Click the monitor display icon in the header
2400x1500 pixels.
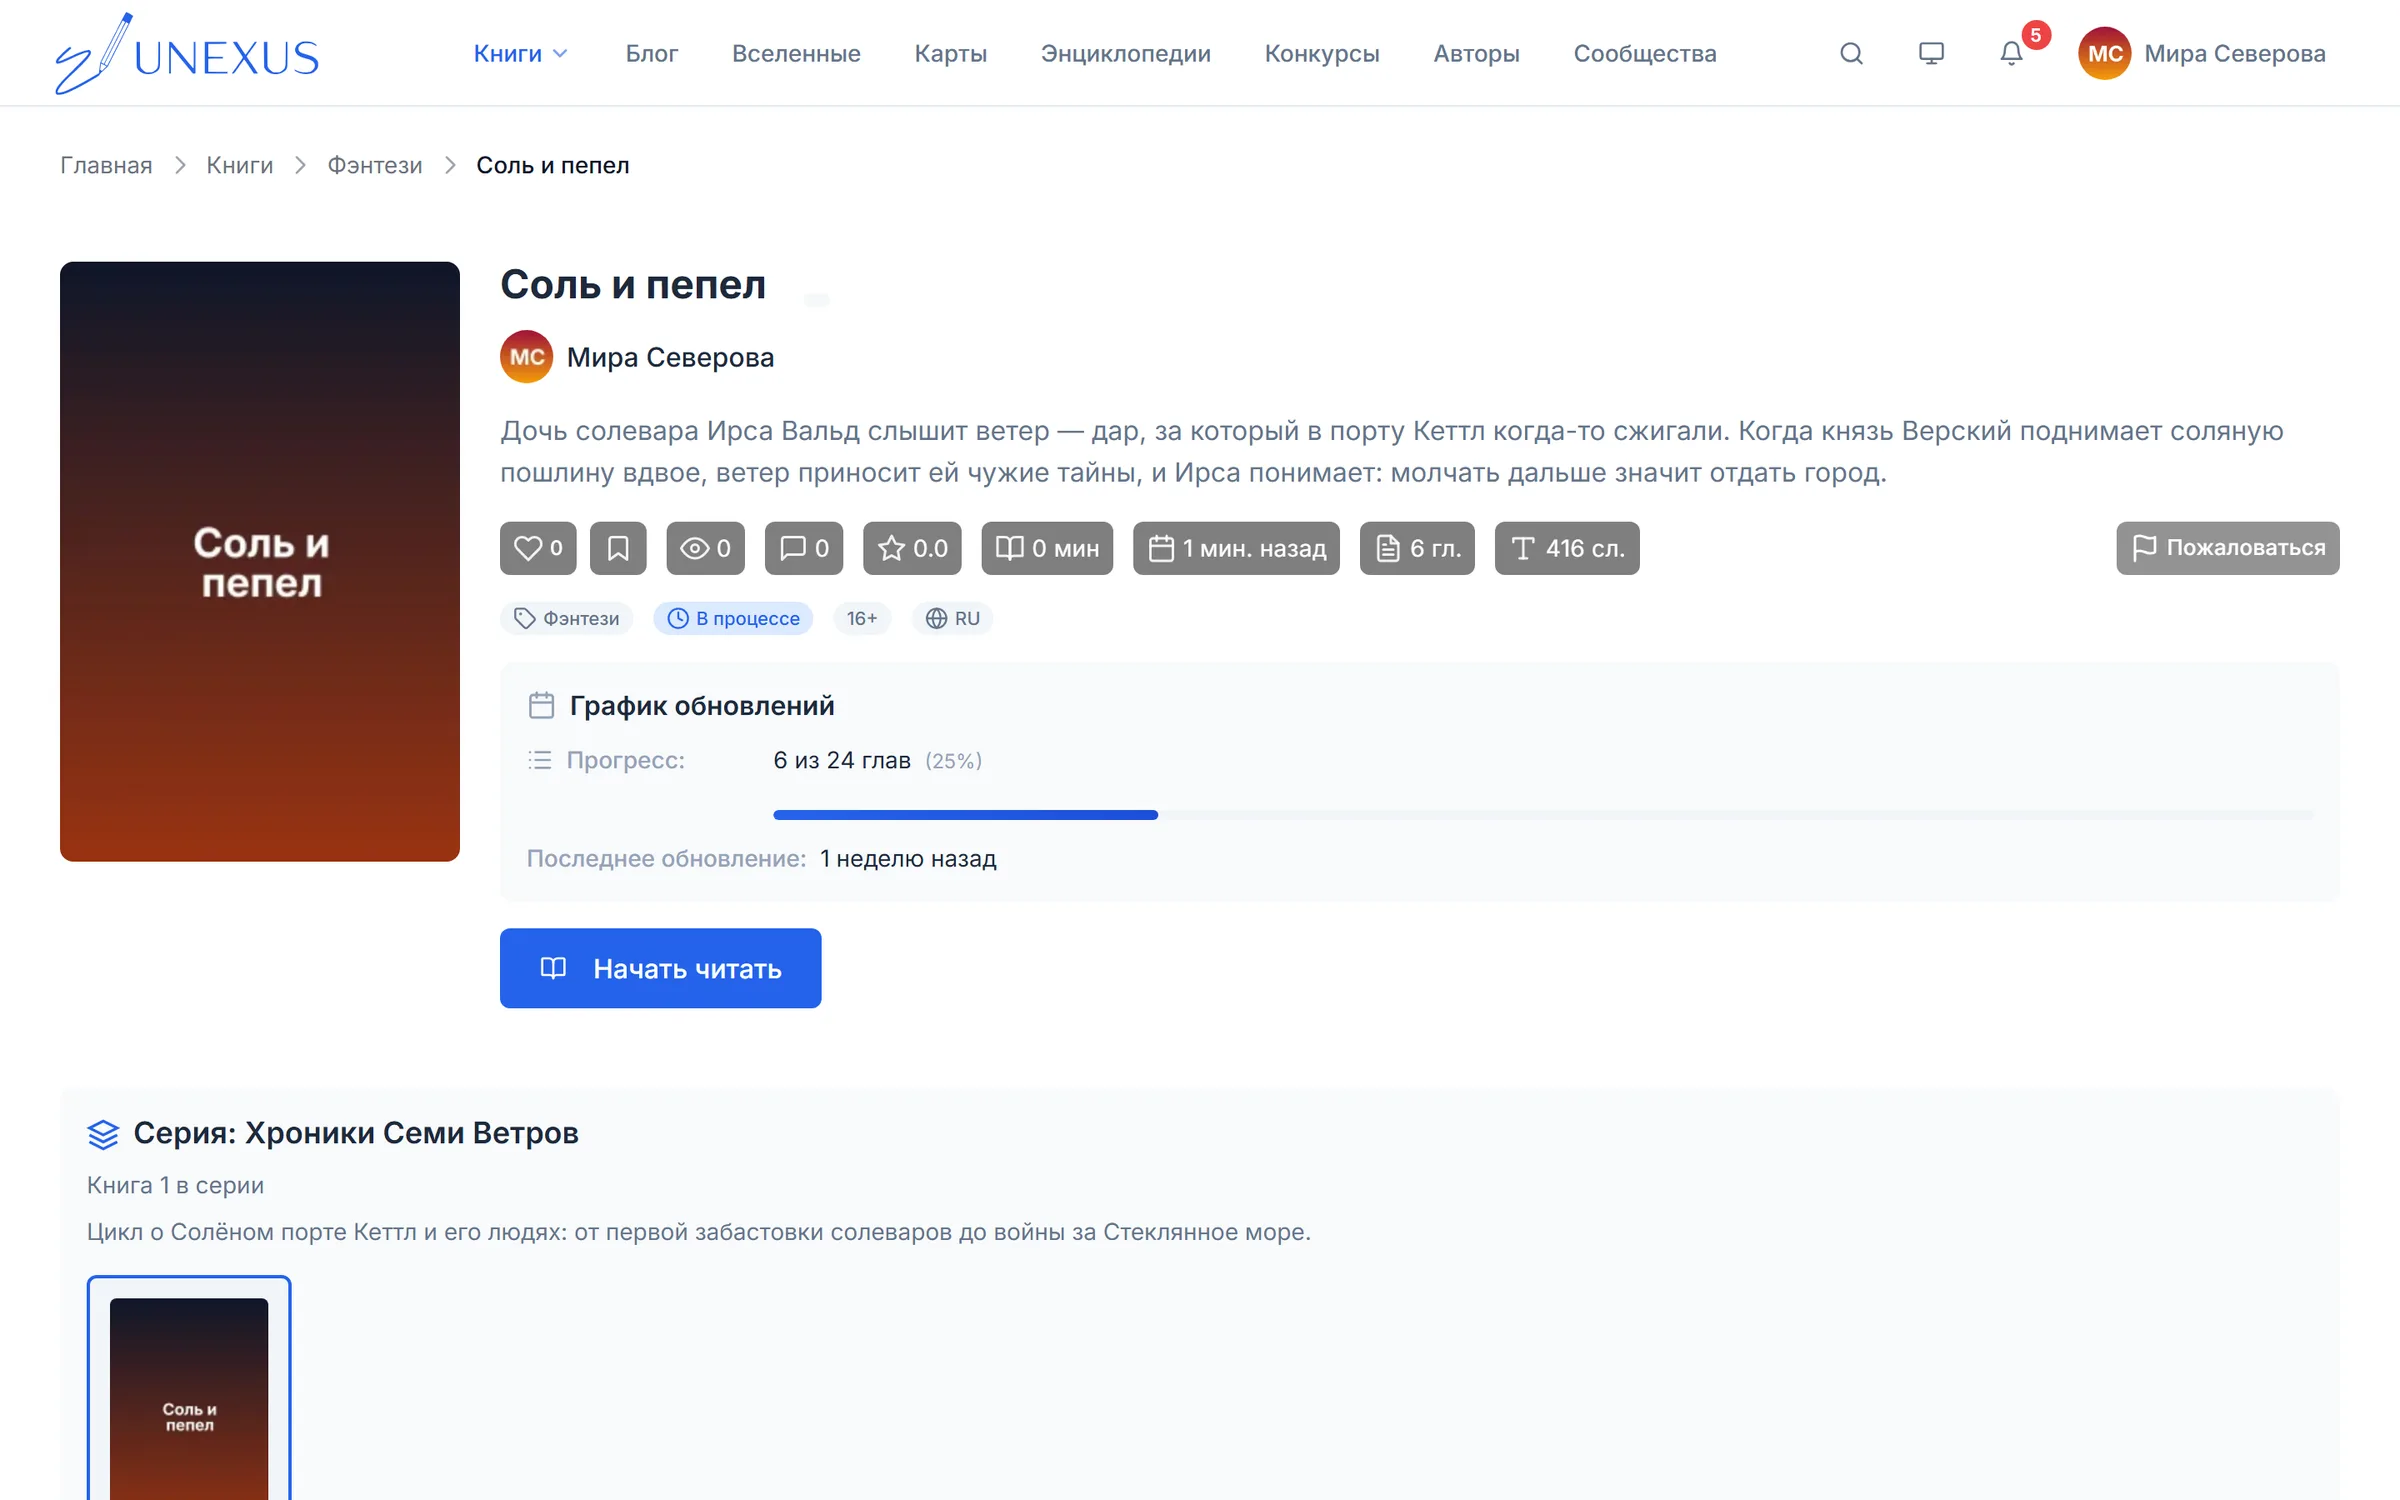1931,53
